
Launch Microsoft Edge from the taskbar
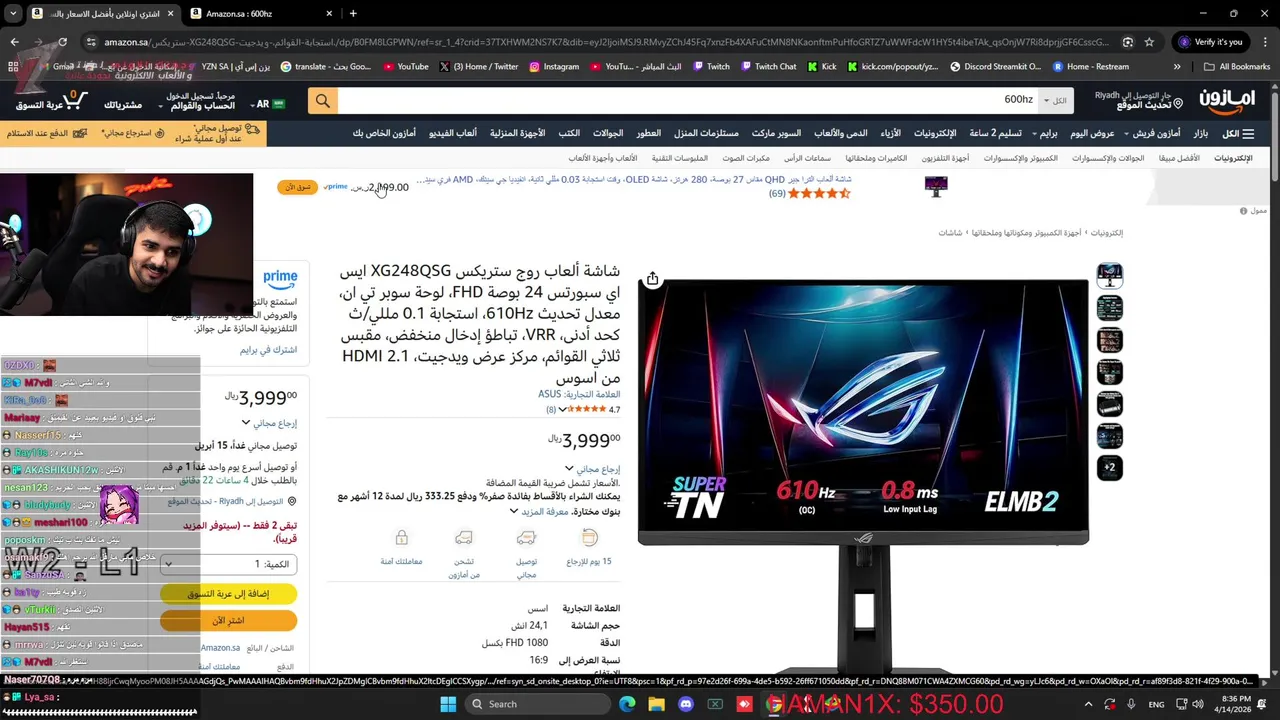(627, 704)
